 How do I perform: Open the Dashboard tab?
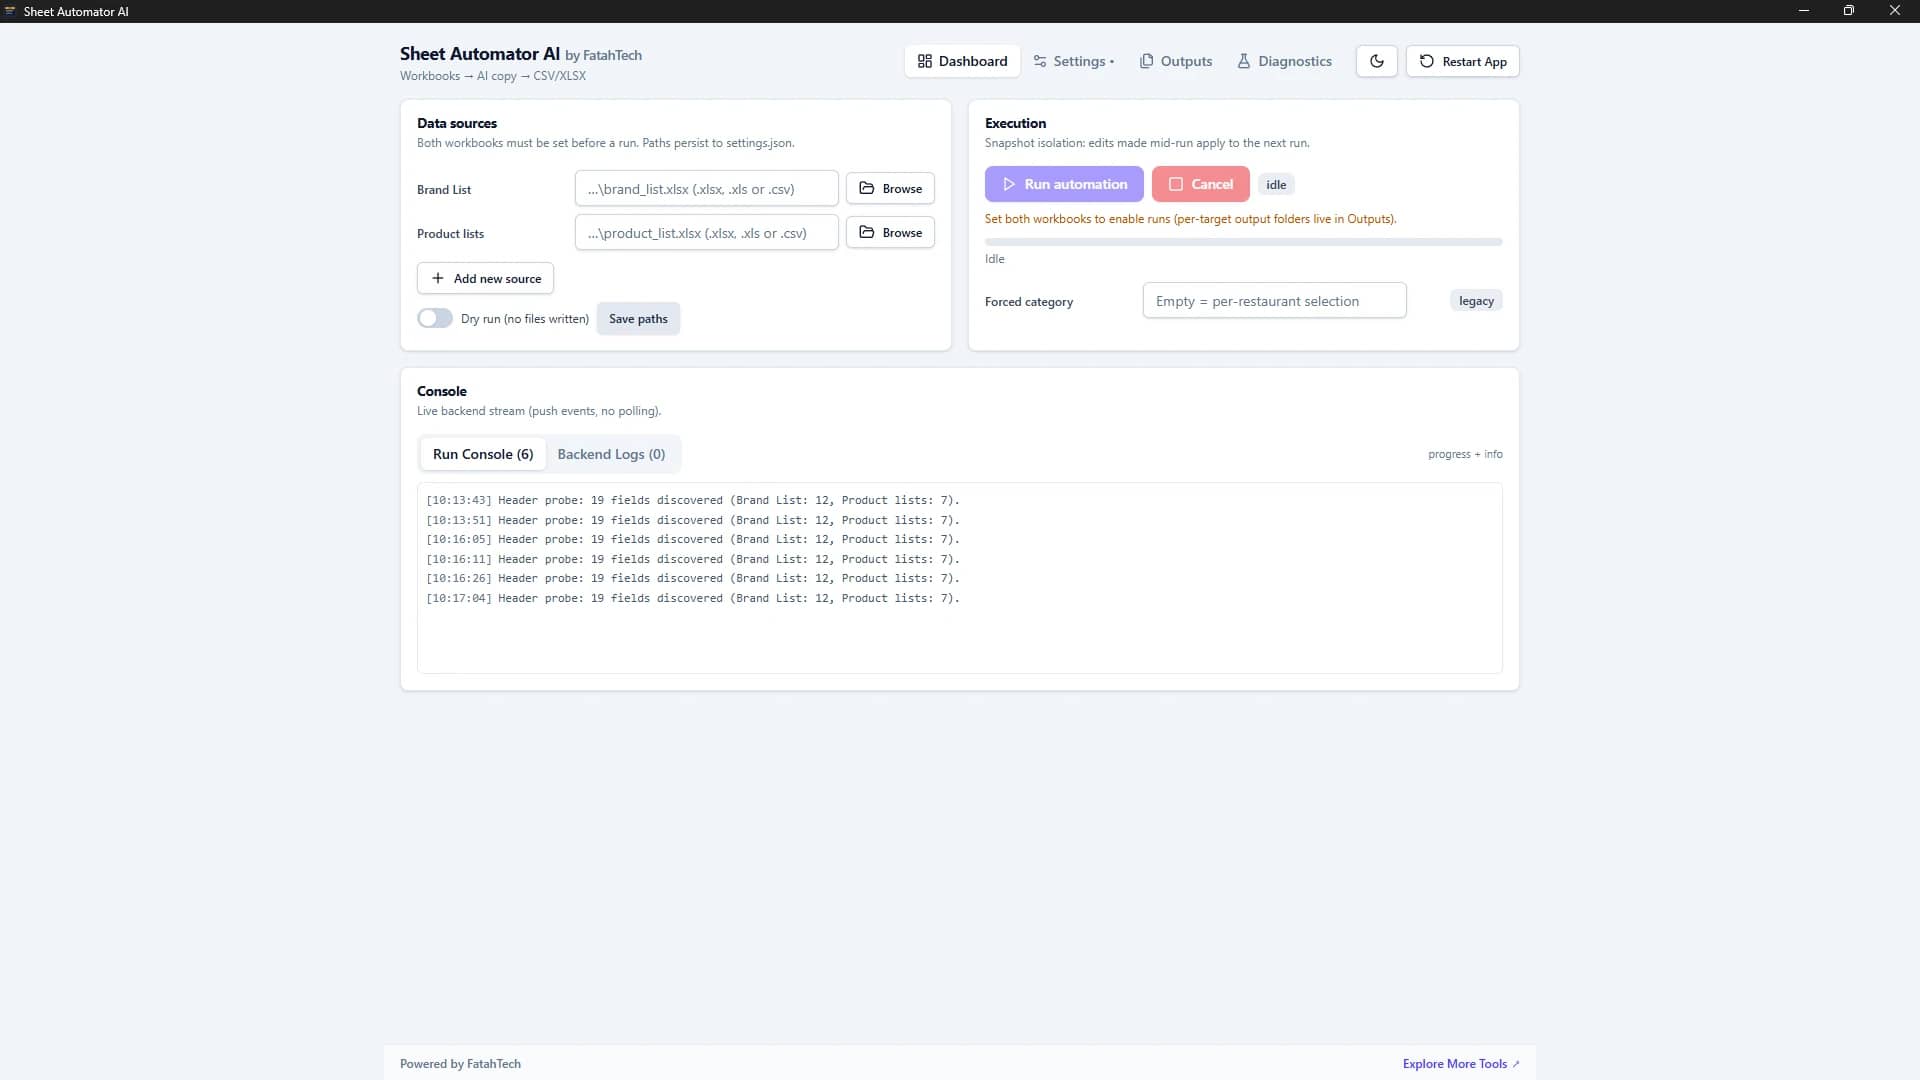962,61
